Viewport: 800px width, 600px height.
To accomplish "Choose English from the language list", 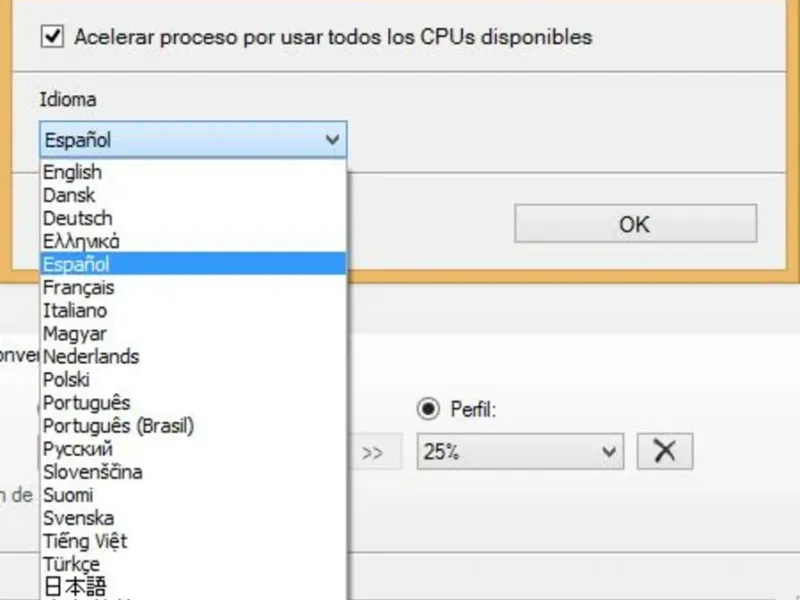I will [73, 172].
